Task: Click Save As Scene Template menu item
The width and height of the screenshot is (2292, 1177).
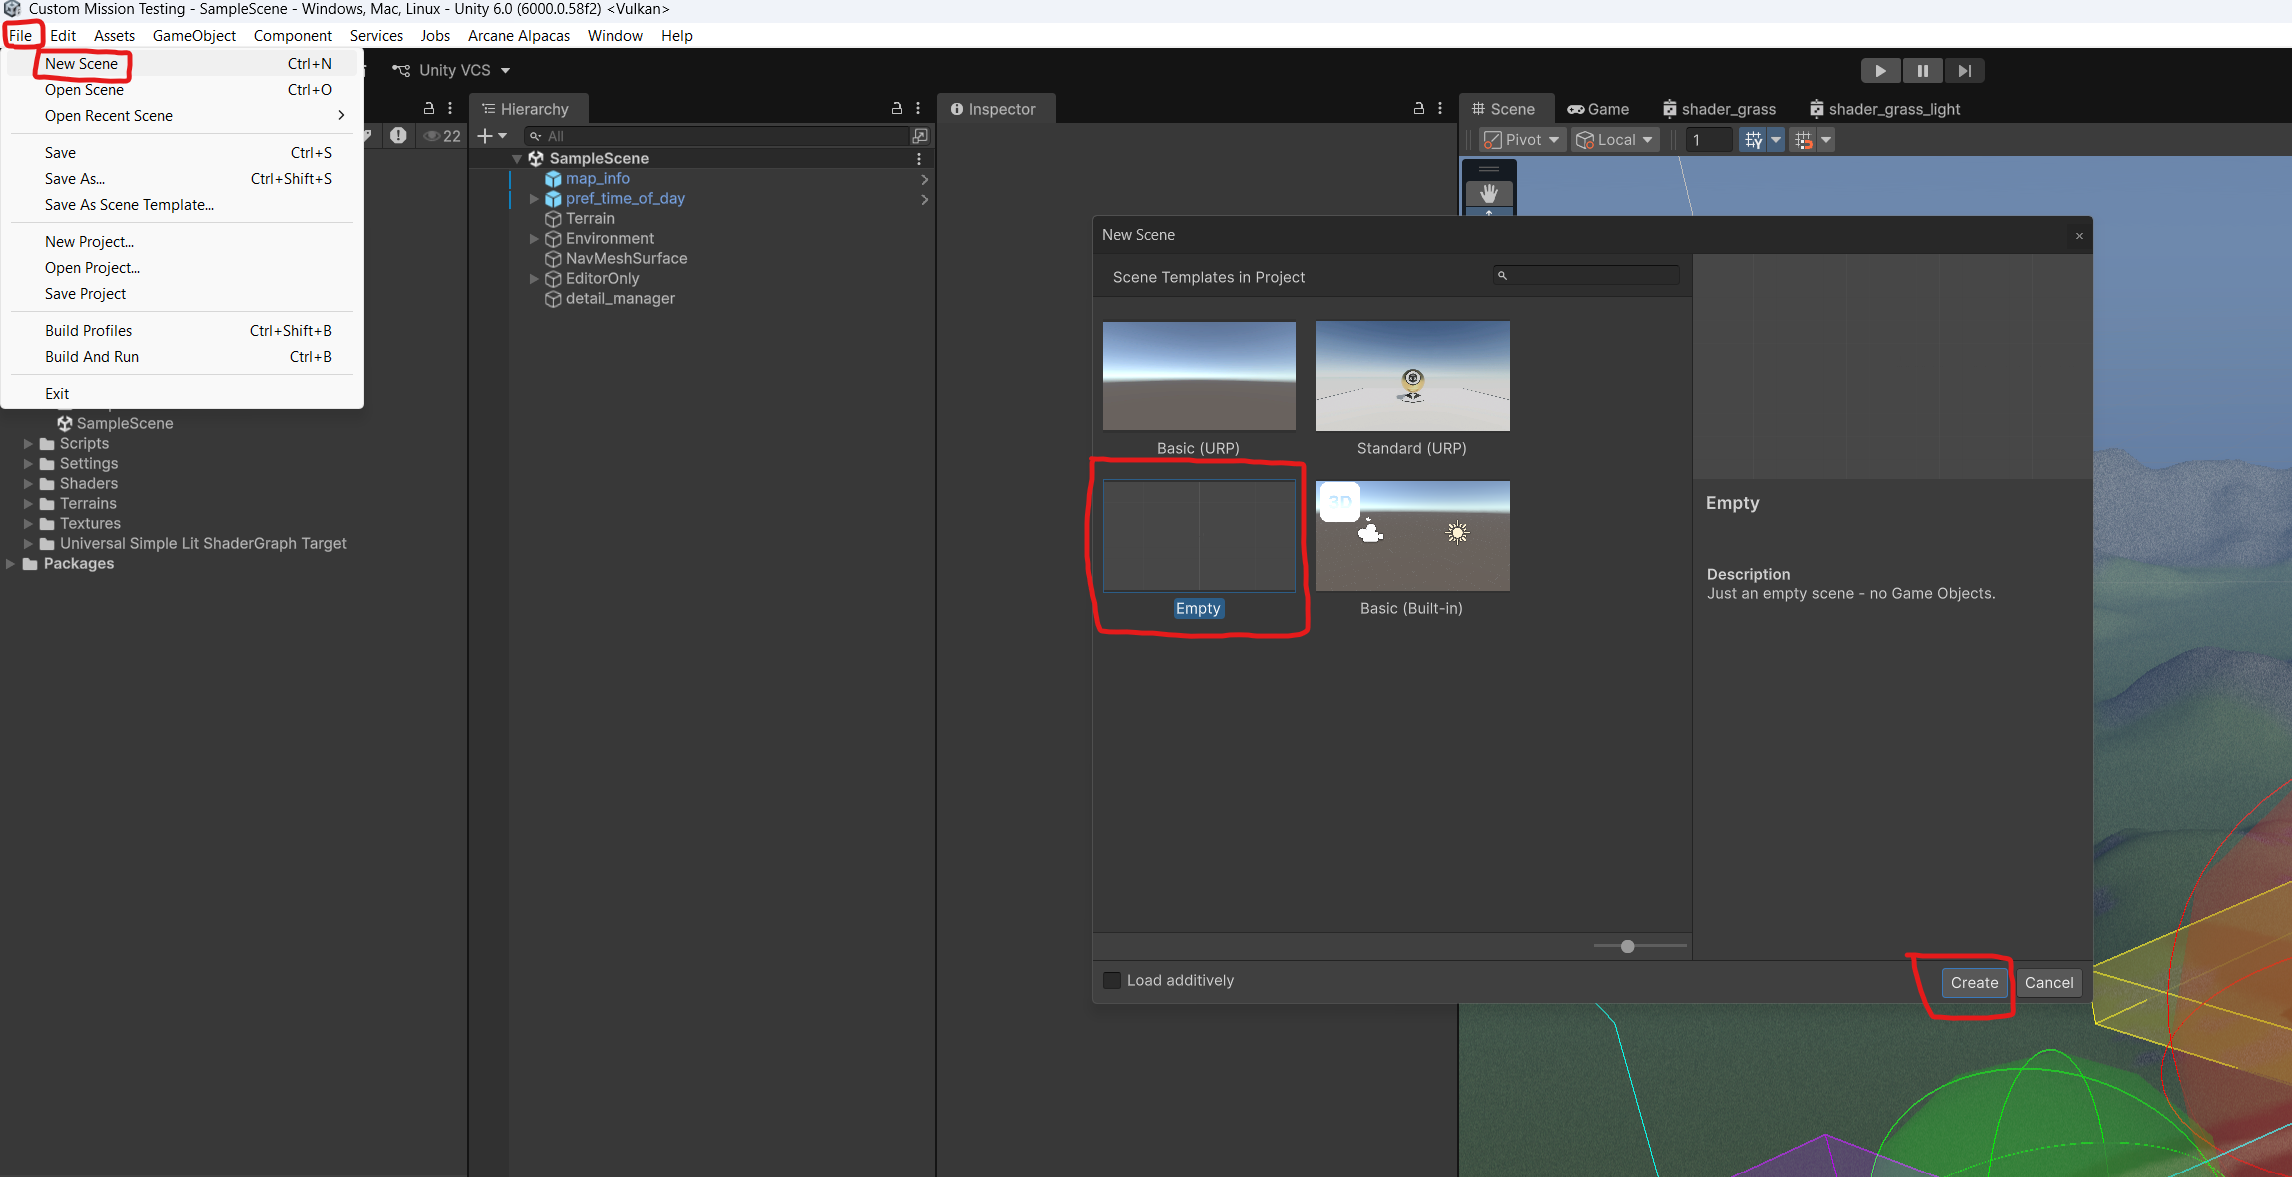Action: 129,205
